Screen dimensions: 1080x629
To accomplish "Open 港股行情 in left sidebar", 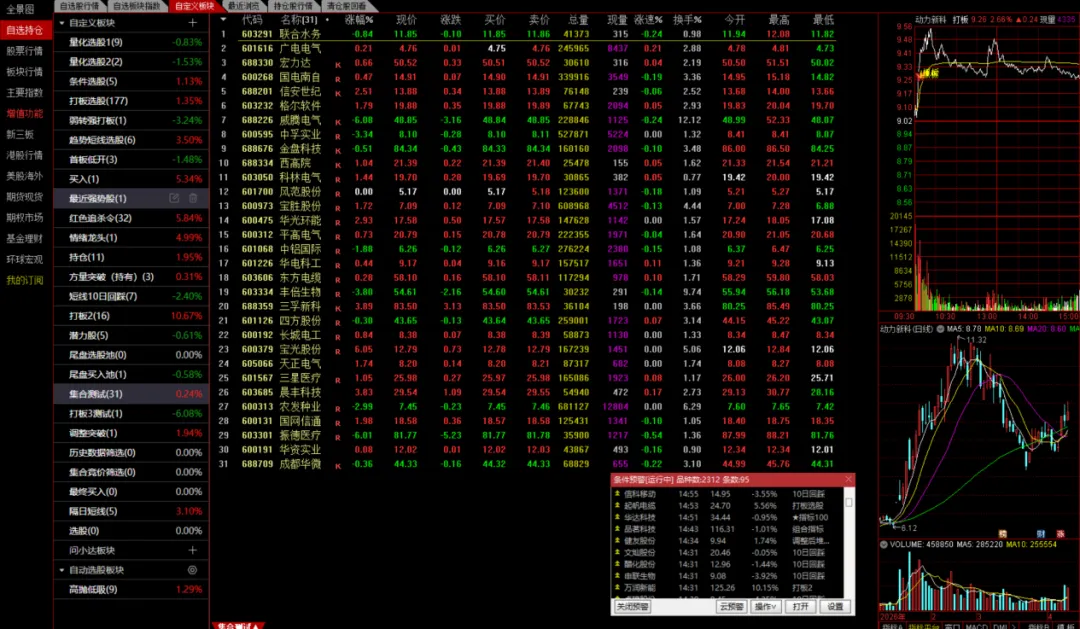I will tap(25, 155).
